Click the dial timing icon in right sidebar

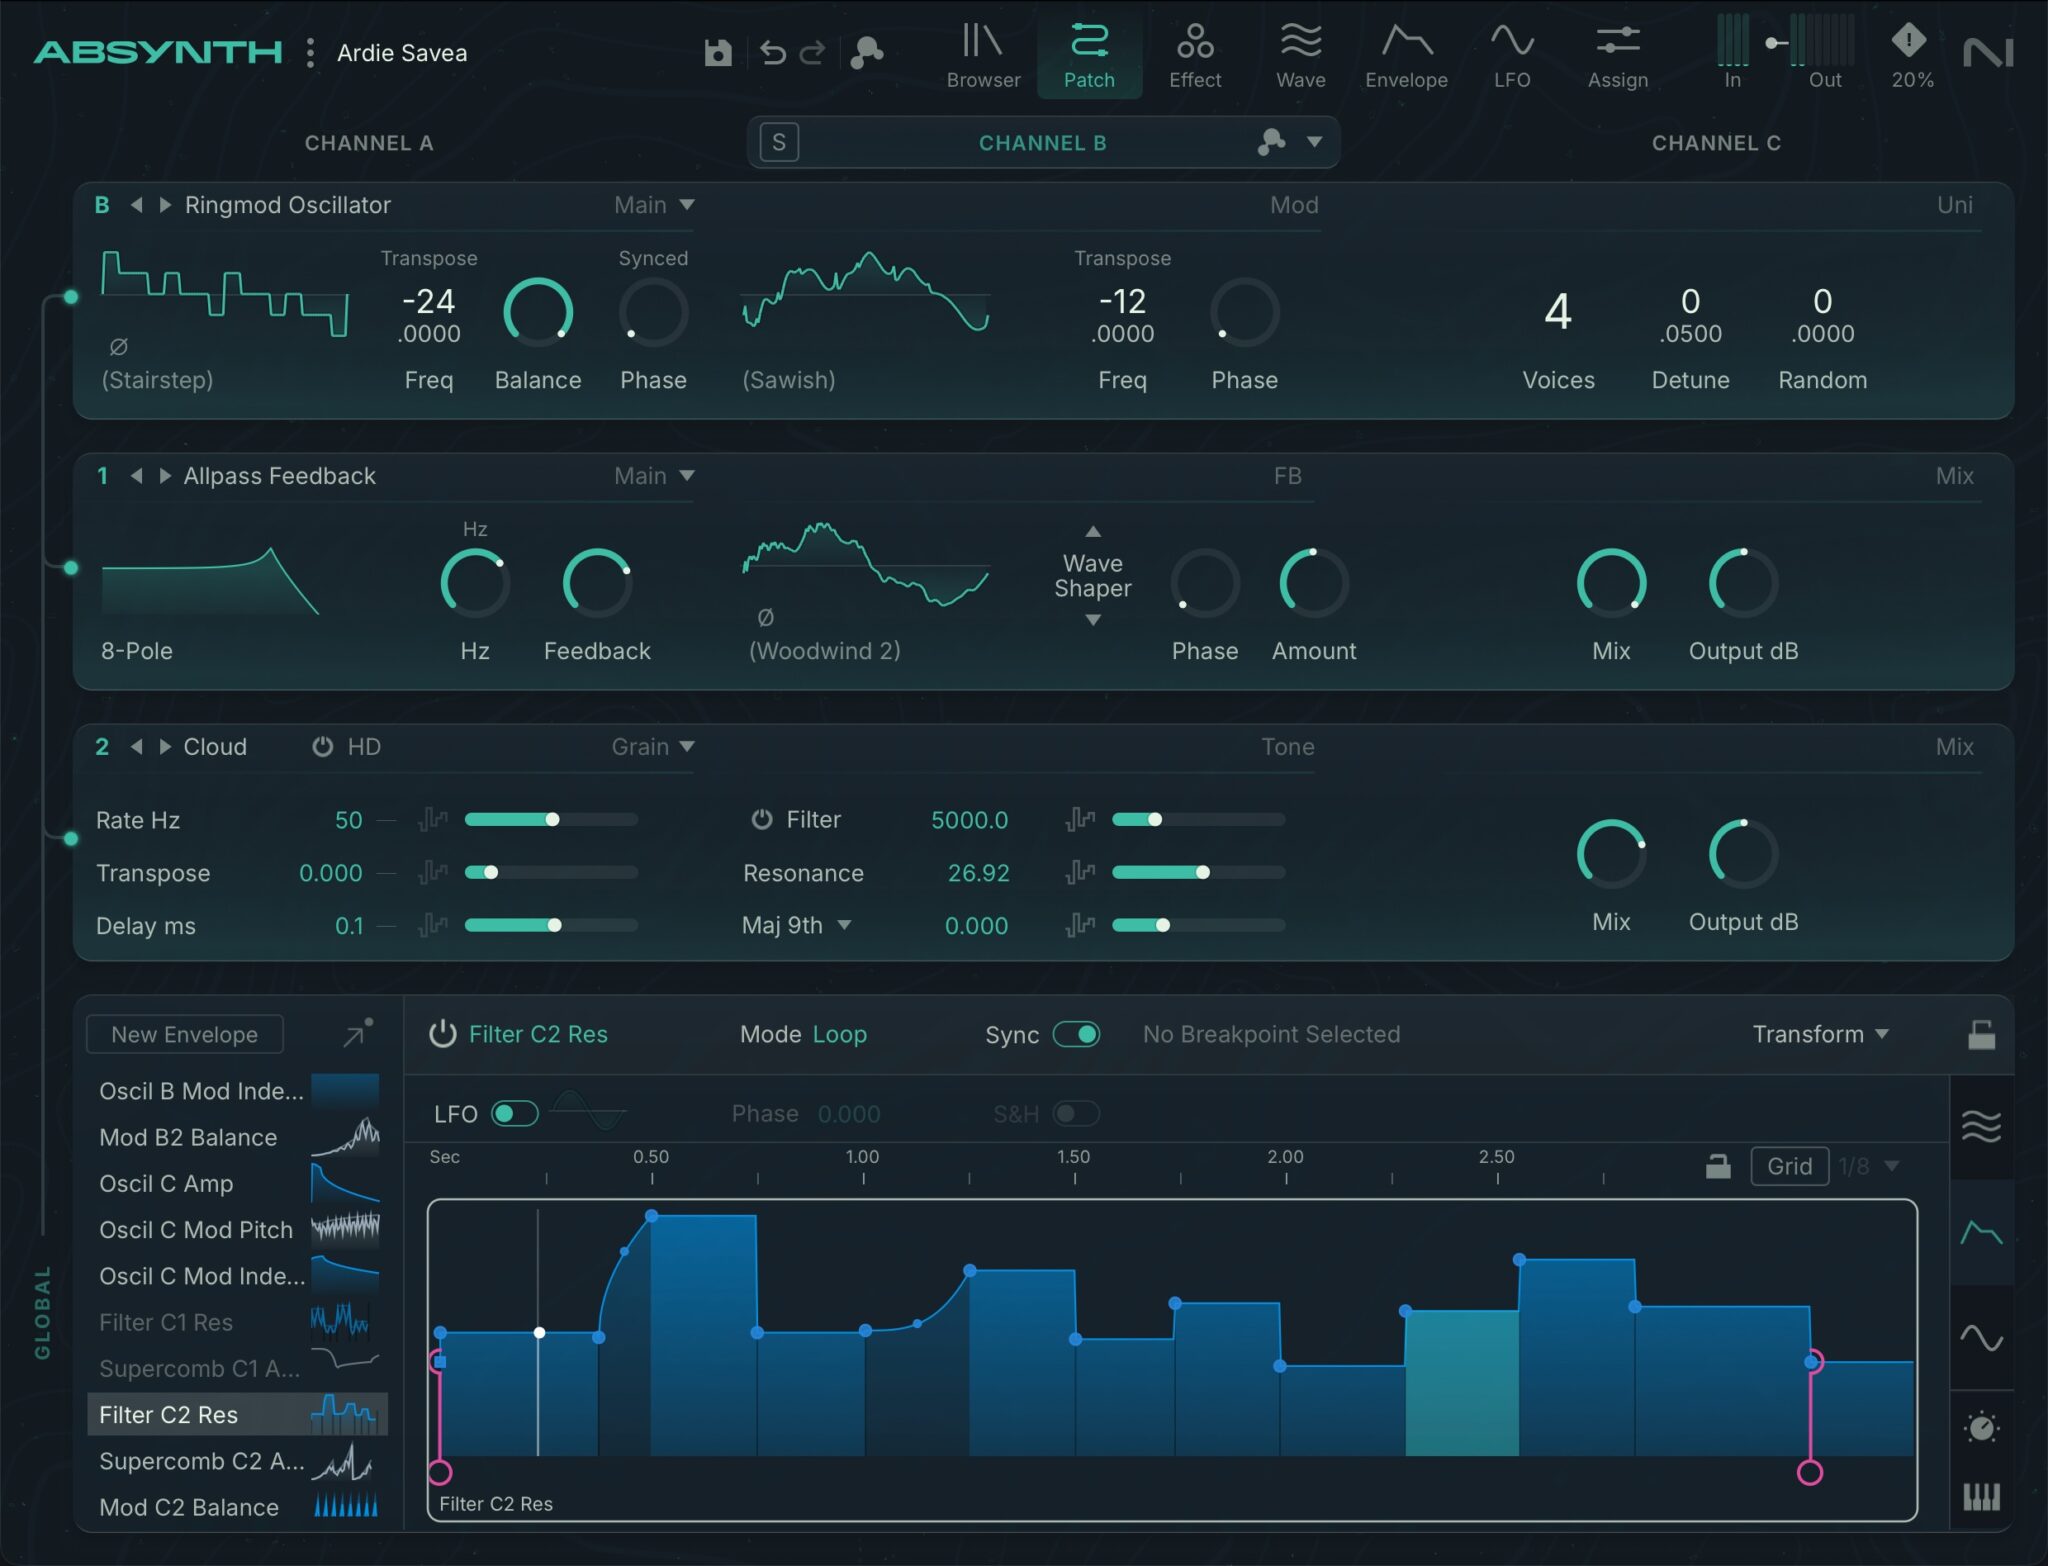[x=1981, y=1427]
